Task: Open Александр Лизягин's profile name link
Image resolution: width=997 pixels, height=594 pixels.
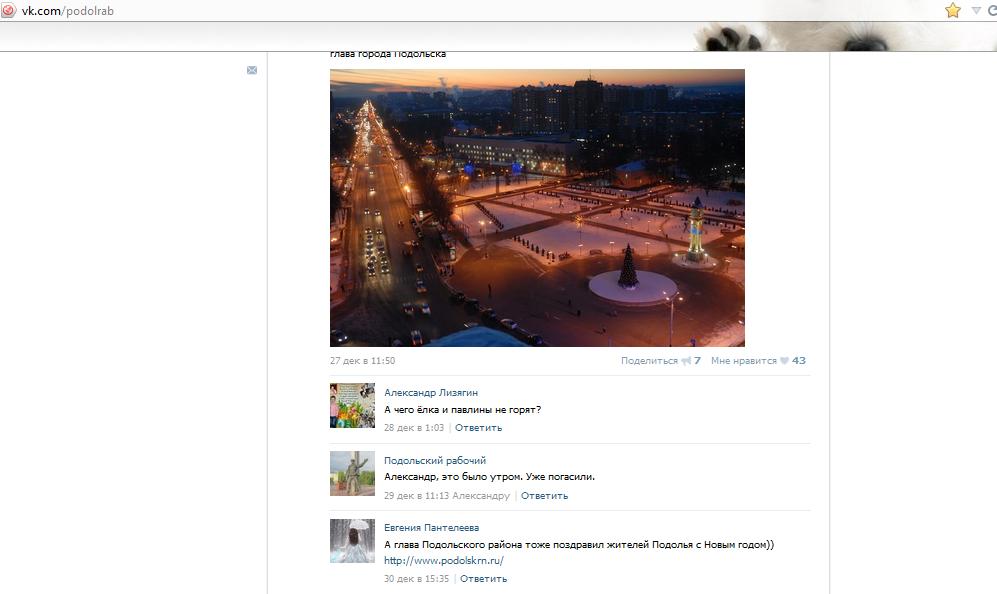Action: click(431, 393)
